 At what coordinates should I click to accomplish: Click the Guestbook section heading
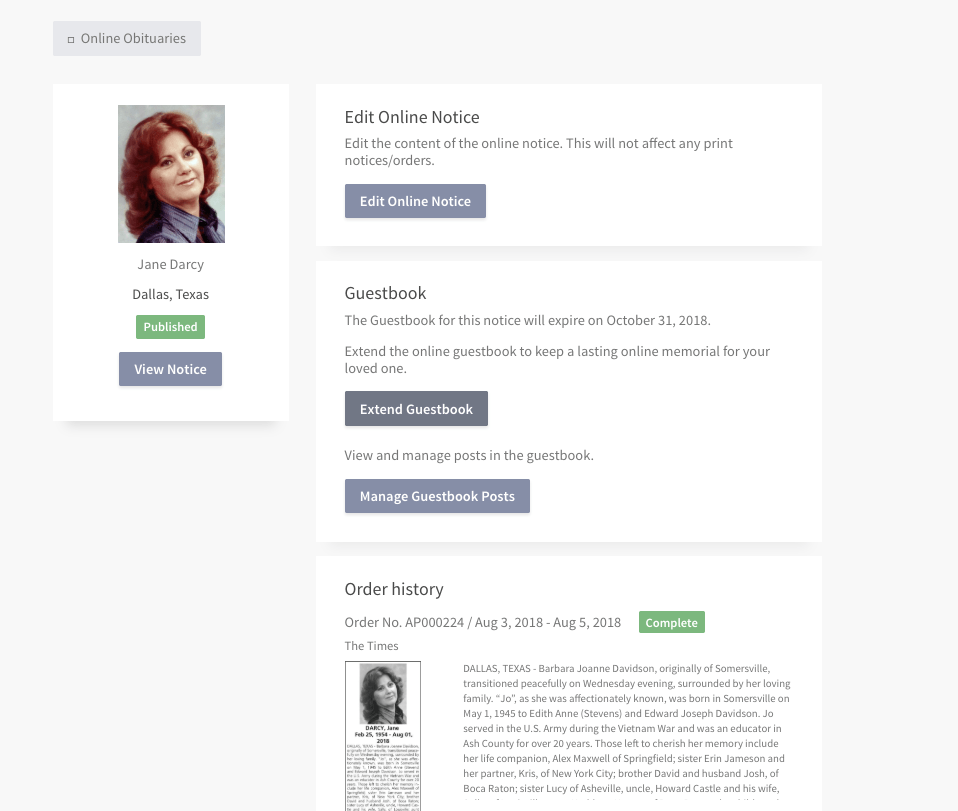click(x=385, y=293)
